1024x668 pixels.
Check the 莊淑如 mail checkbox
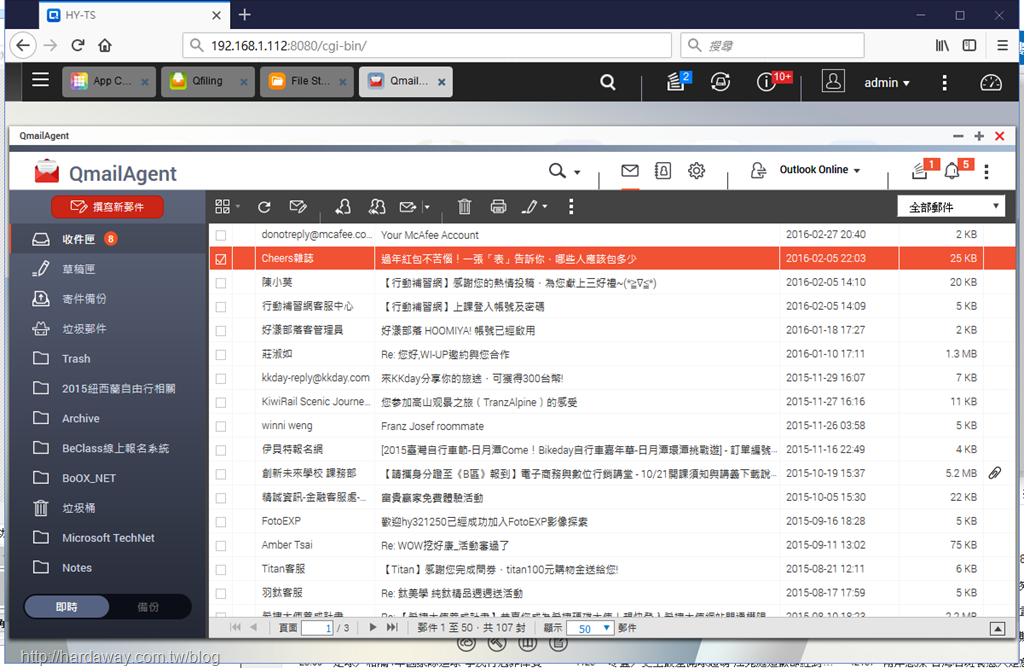click(x=221, y=355)
